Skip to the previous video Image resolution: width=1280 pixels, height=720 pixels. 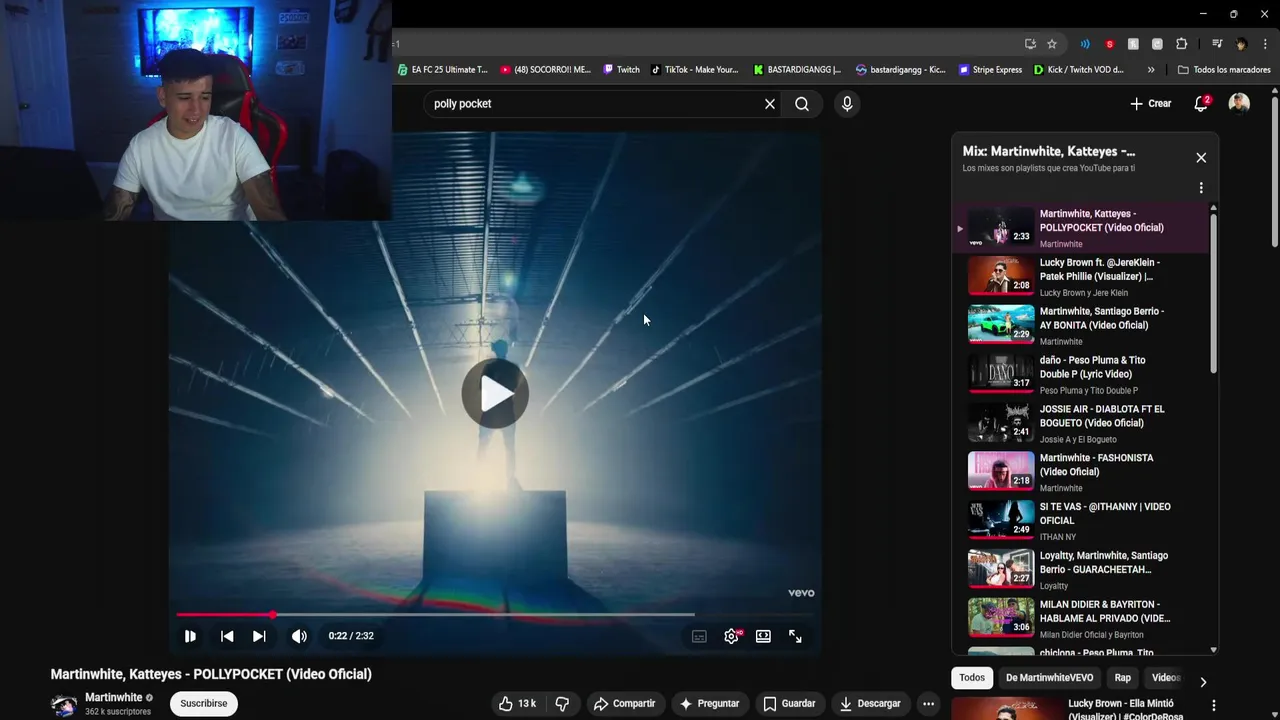click(x=227, y=636)
